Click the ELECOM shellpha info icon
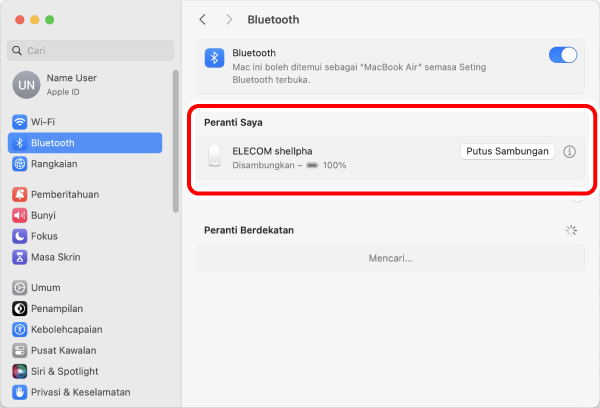The height and width of the screenshot is (408, 600). point(569,152)
